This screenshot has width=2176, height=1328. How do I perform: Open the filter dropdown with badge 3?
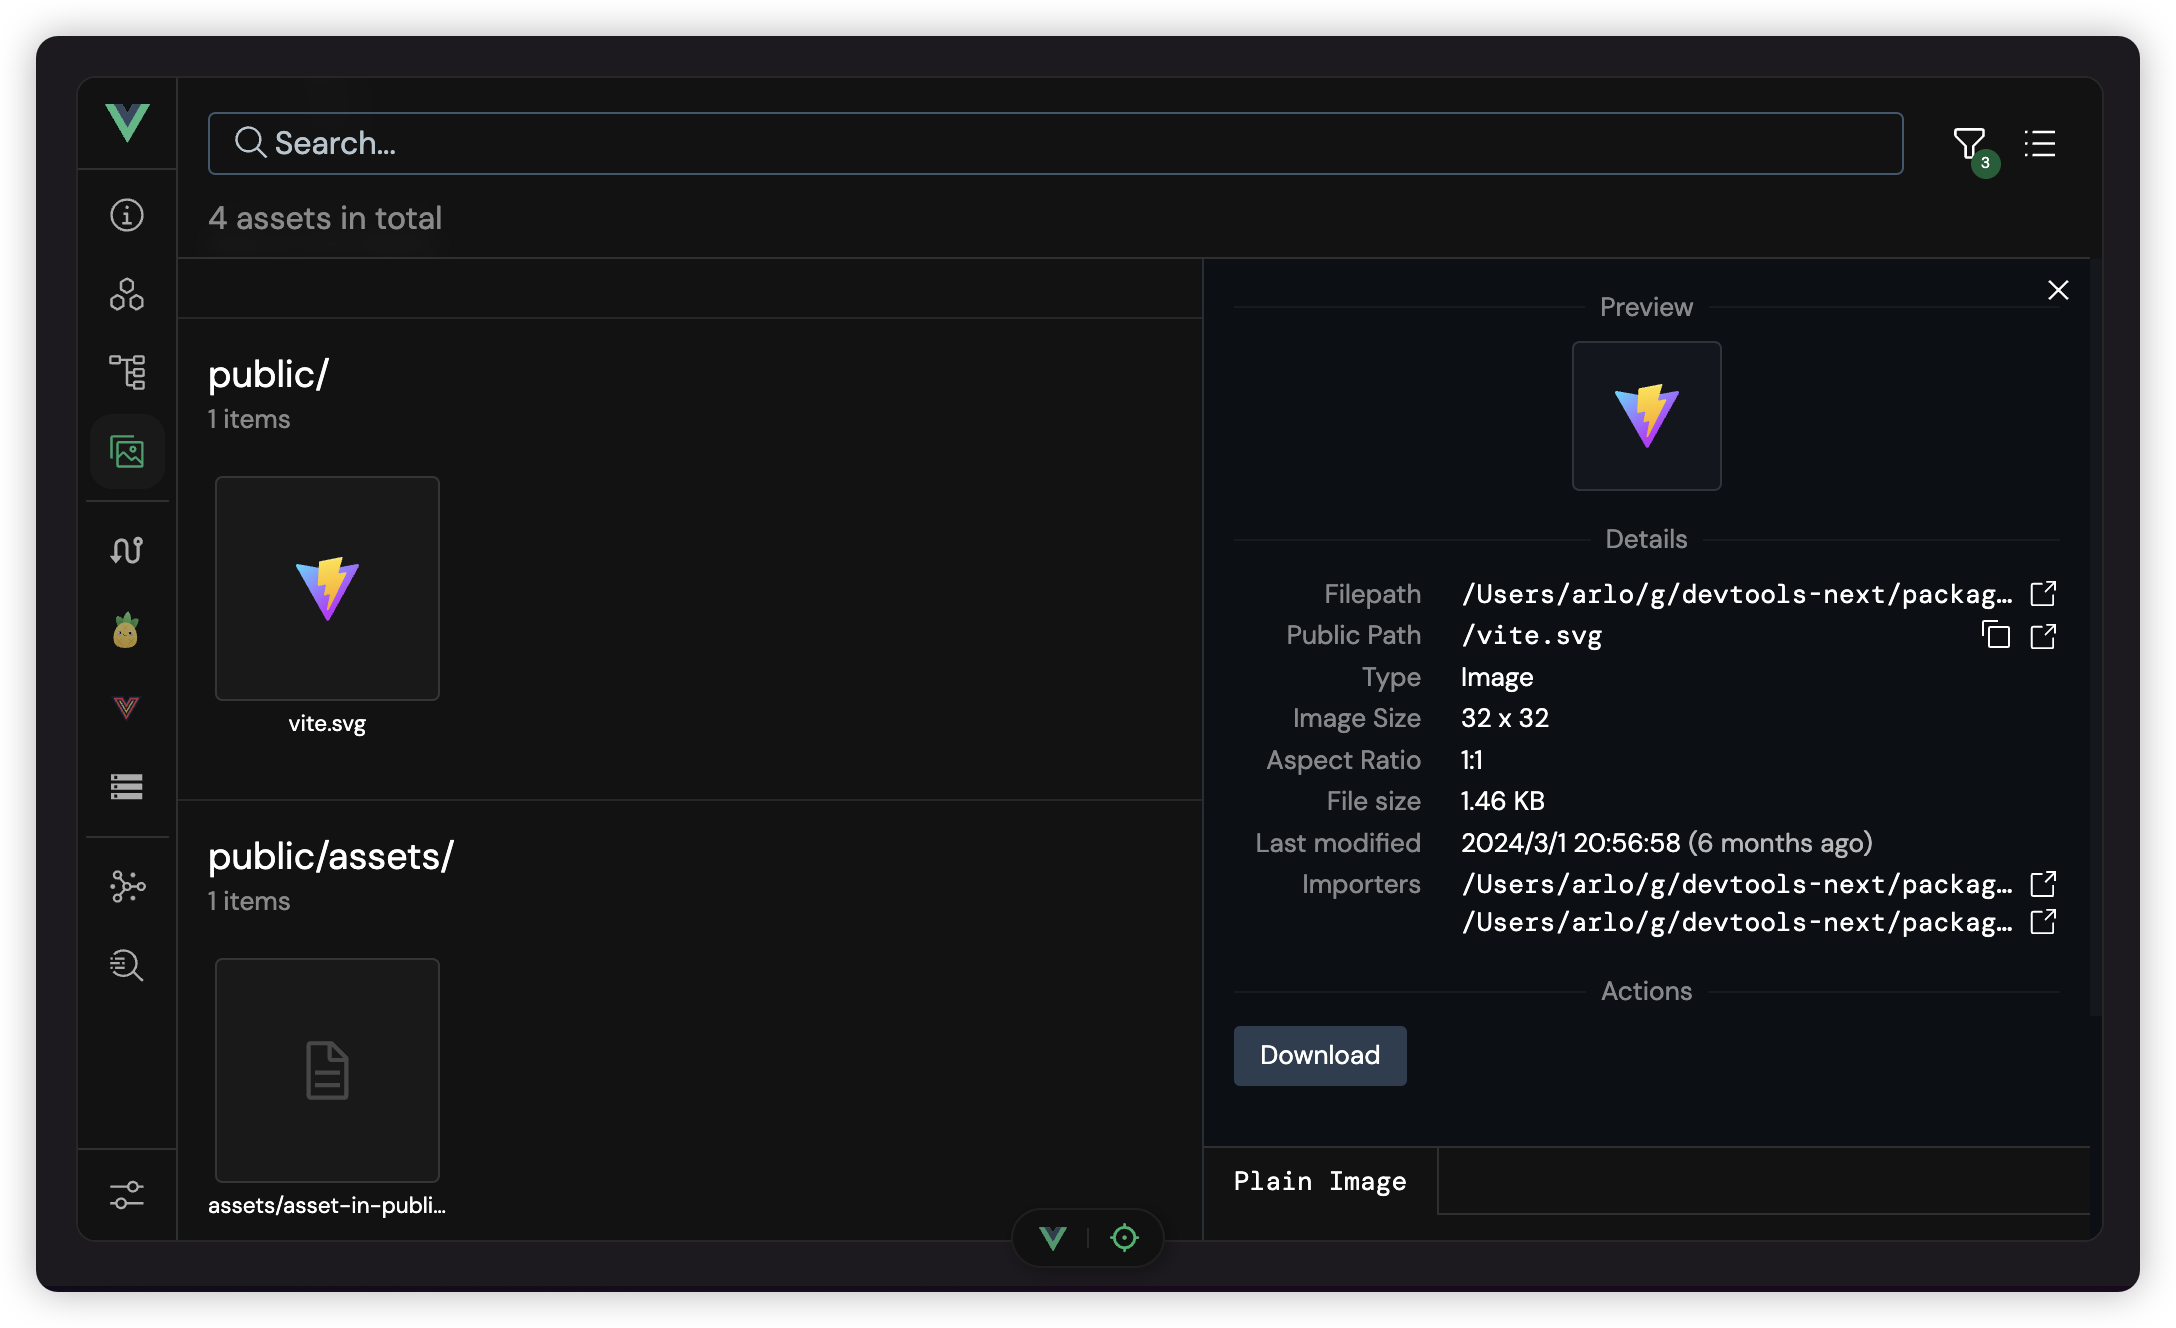pyautogui.click(x=1970, y=145)
